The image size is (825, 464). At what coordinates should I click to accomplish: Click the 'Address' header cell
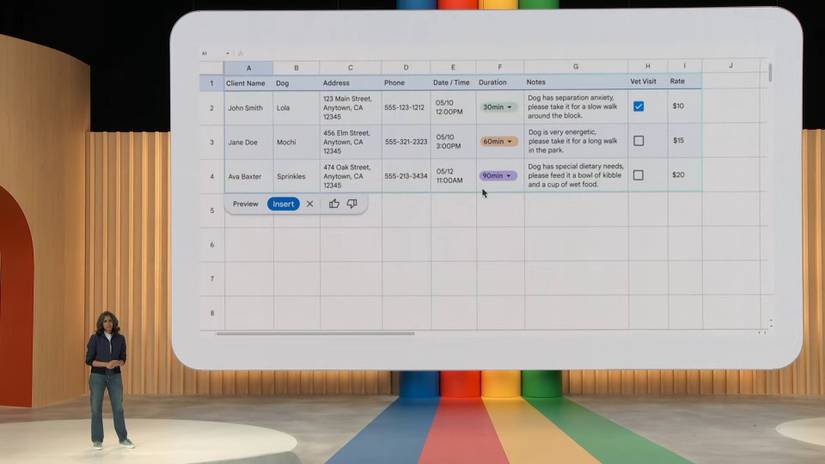[x=350, y=83]
